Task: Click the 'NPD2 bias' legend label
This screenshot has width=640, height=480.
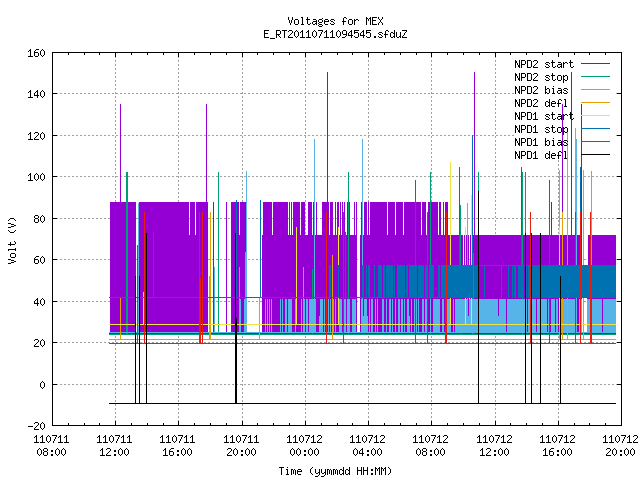Action: [x=541, y=90]
